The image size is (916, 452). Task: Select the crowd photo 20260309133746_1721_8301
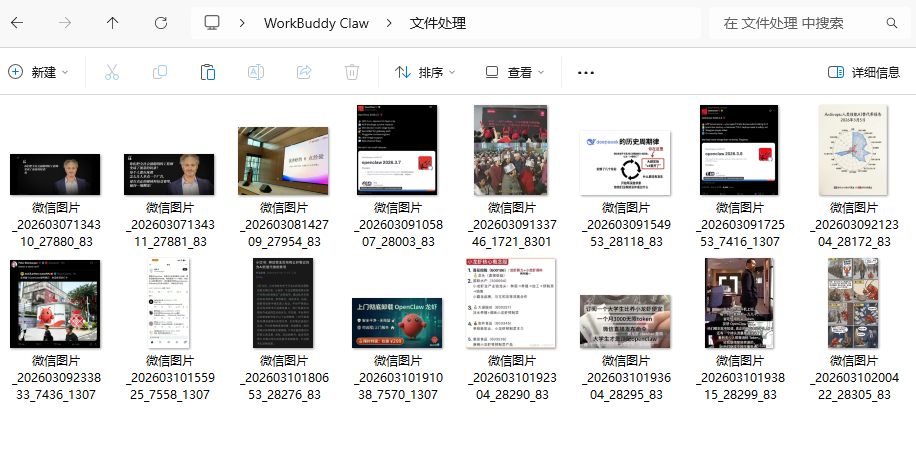tap(511, 149)
